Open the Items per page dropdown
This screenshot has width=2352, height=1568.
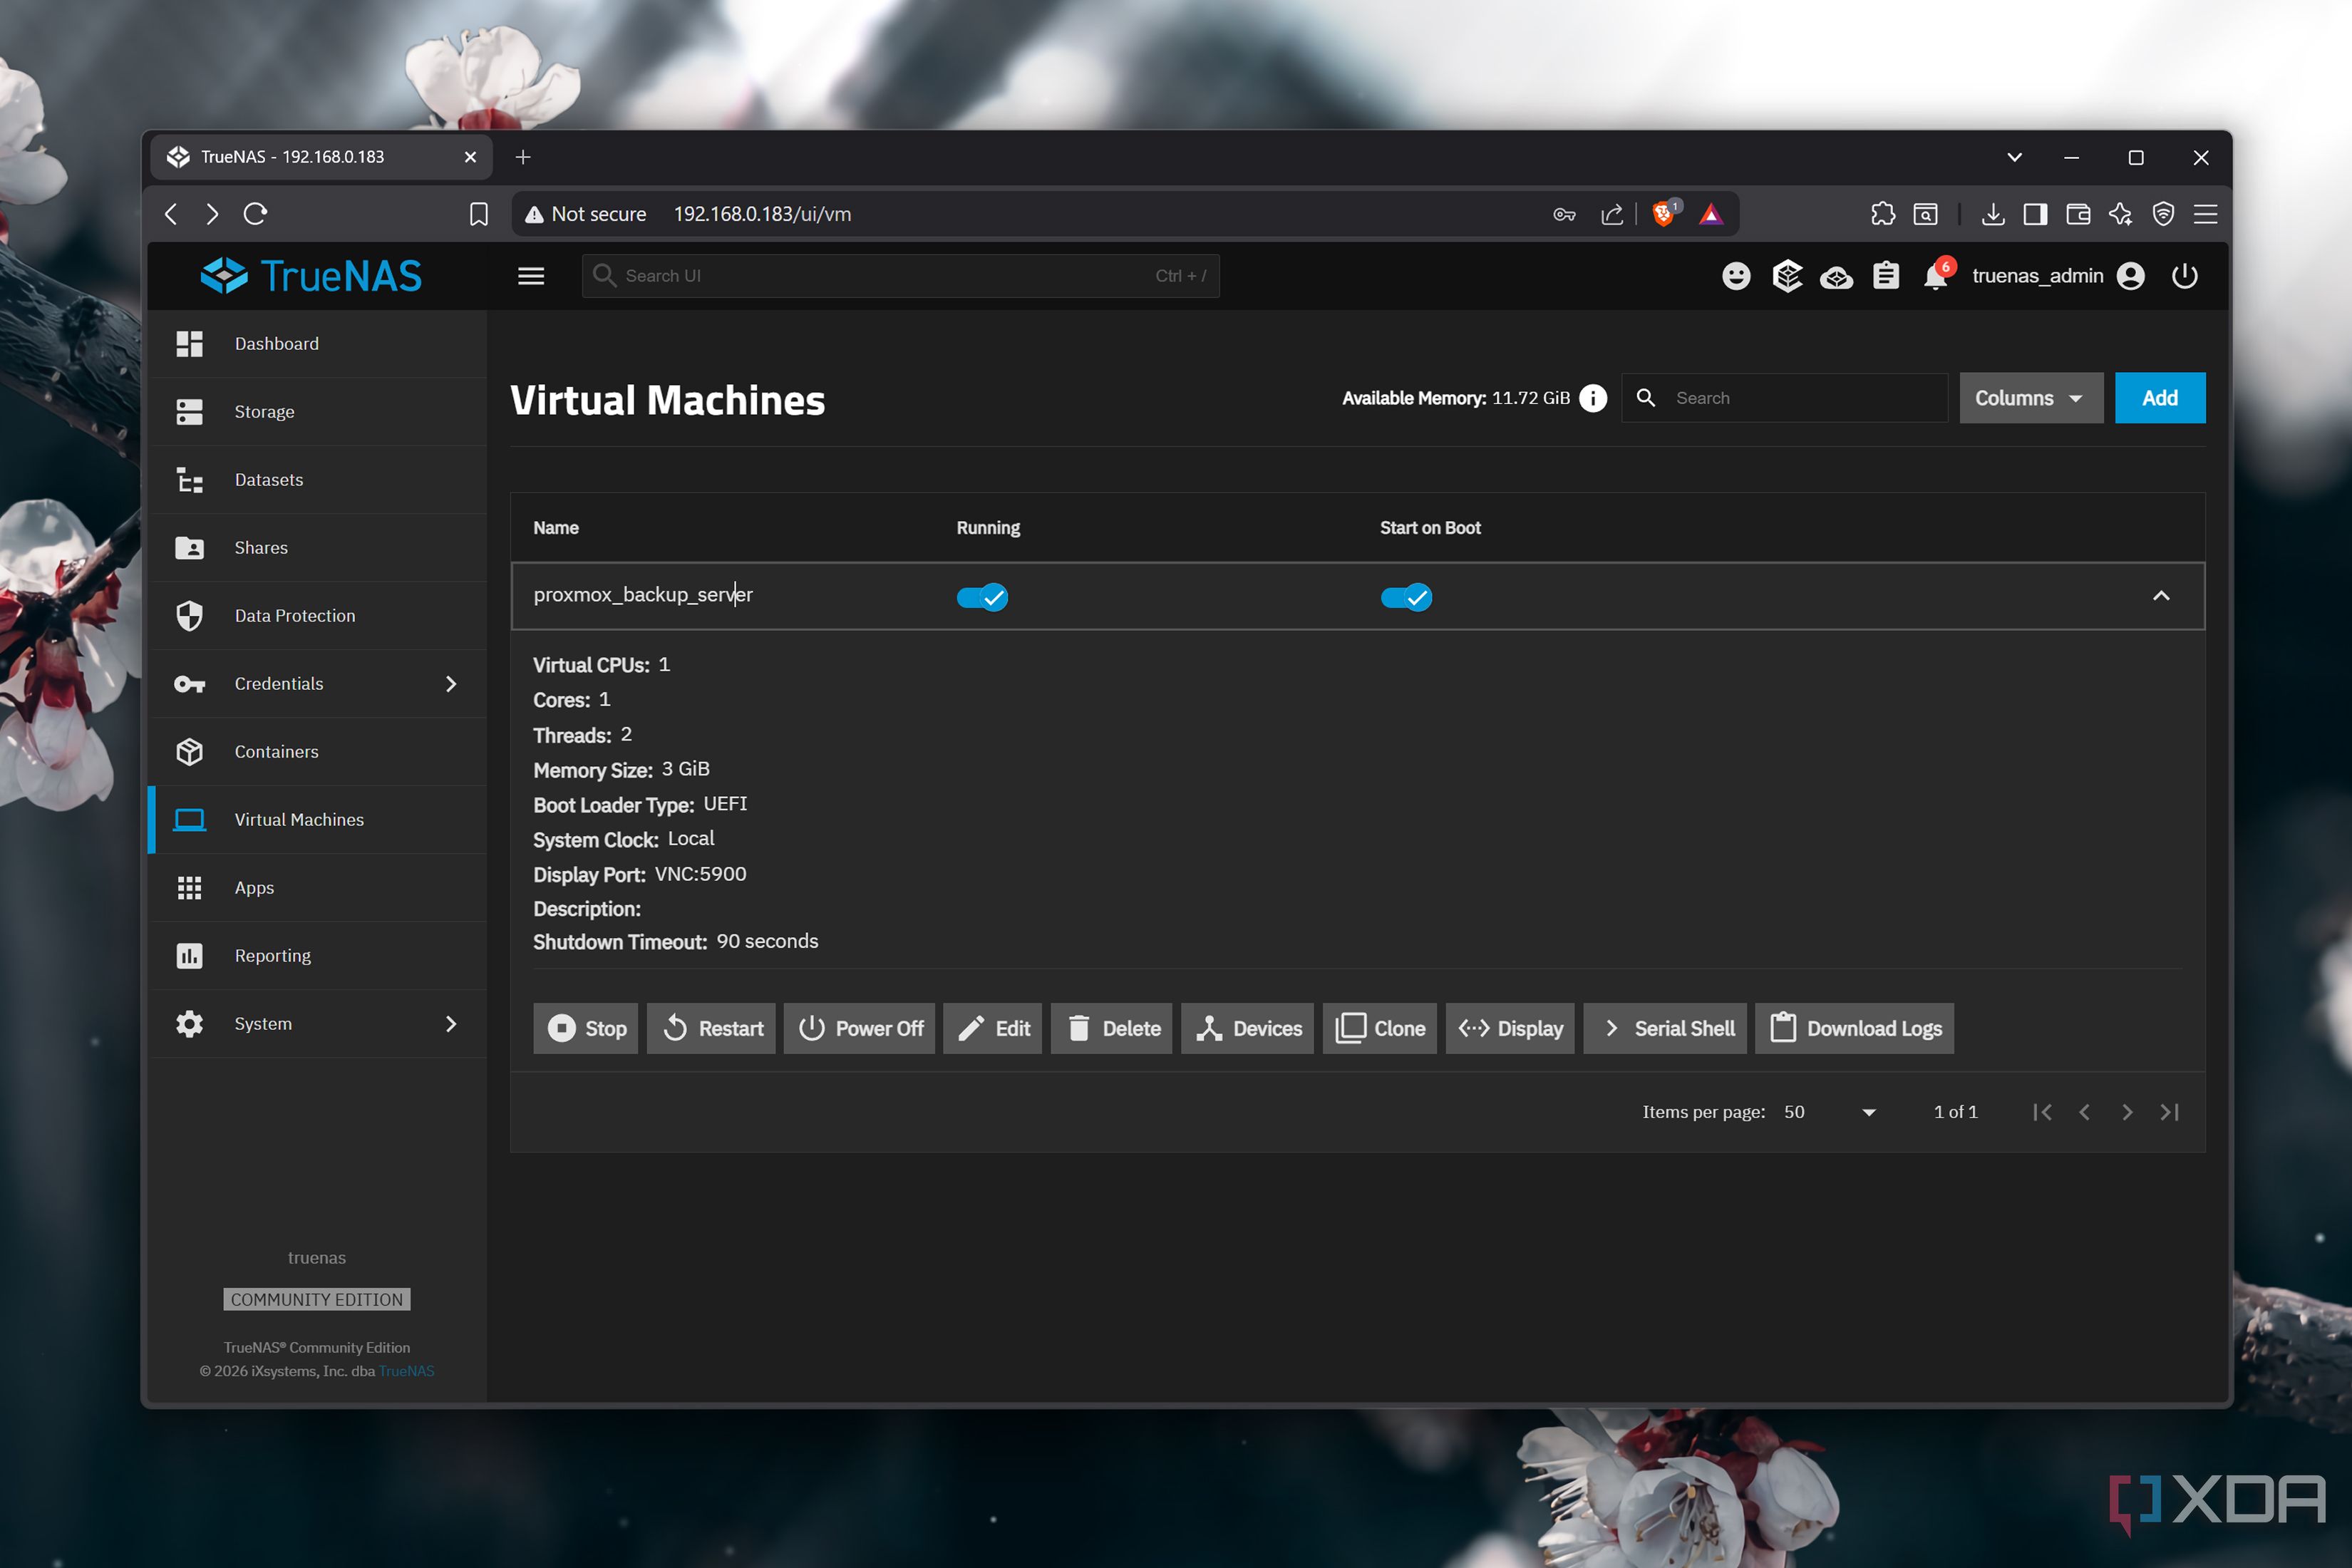tap(1829, 1112)
